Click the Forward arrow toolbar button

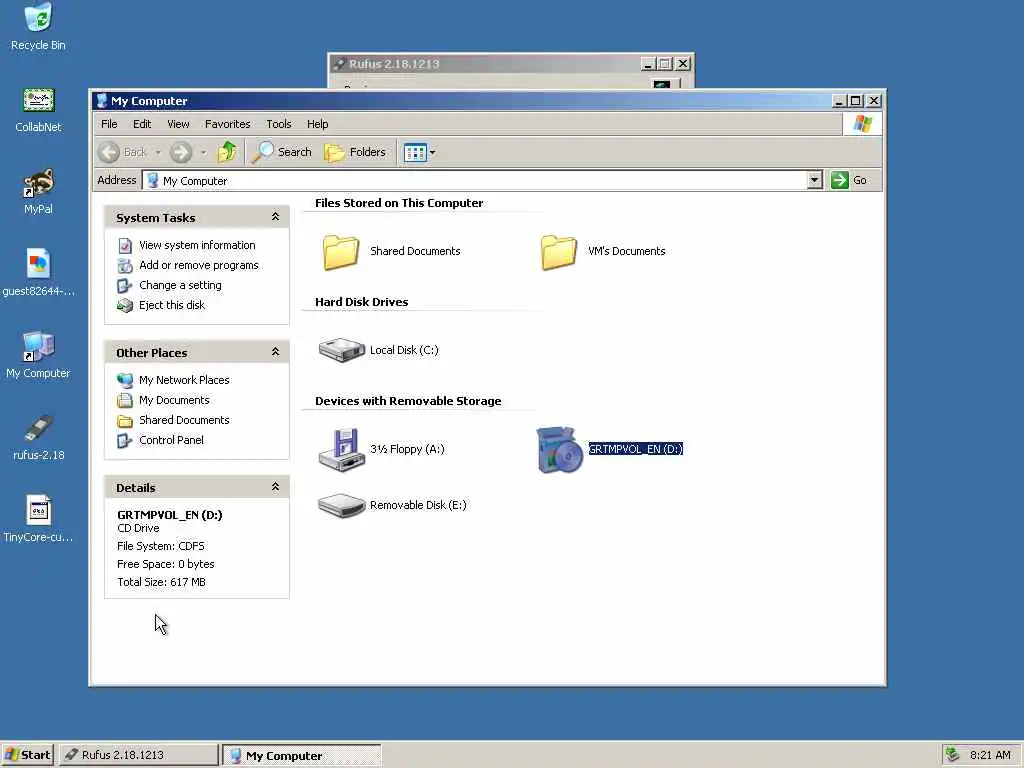pos(181,152)
